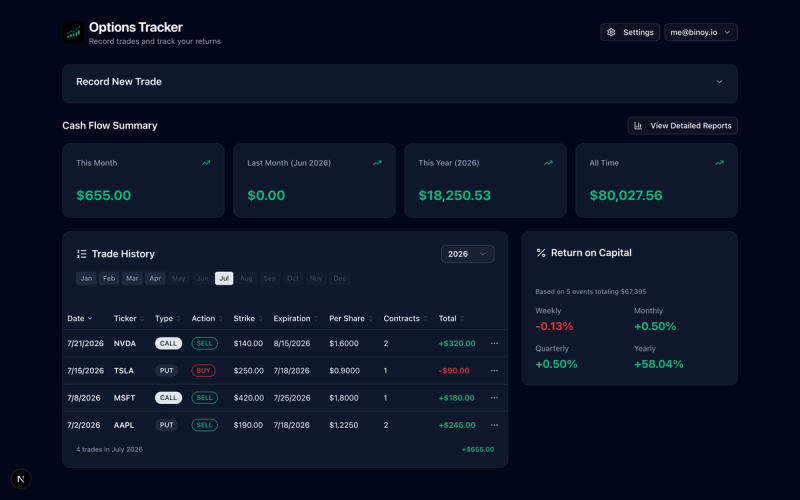This screenshot has width=800, height=500.
Task: Sort by the Action column header
Action: click(207, 318)
